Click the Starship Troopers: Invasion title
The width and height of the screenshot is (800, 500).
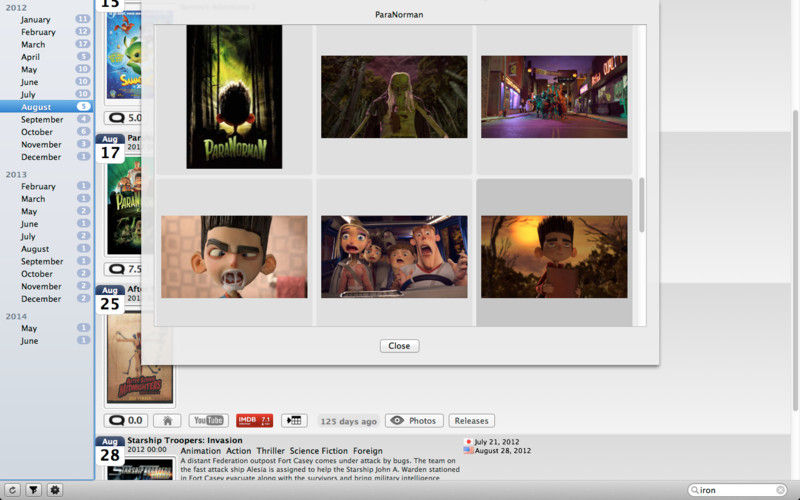[185, 440]
